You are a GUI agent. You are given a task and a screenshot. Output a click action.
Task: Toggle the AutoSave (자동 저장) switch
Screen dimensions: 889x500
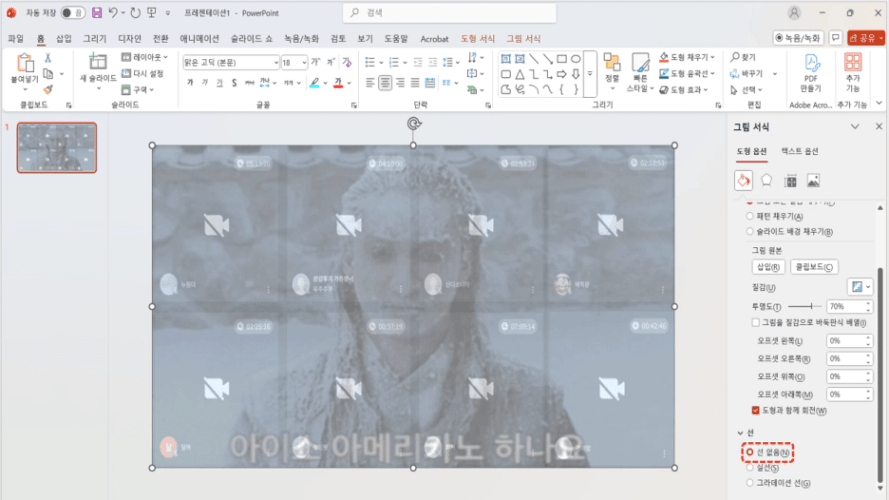coord(73,12)
